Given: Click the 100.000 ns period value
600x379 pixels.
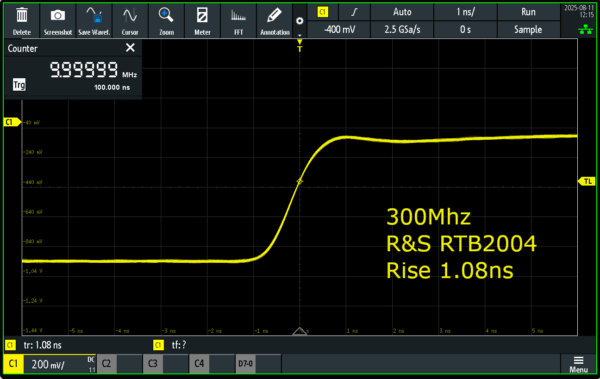Looking at the screenshot, I should click(112, 87).
